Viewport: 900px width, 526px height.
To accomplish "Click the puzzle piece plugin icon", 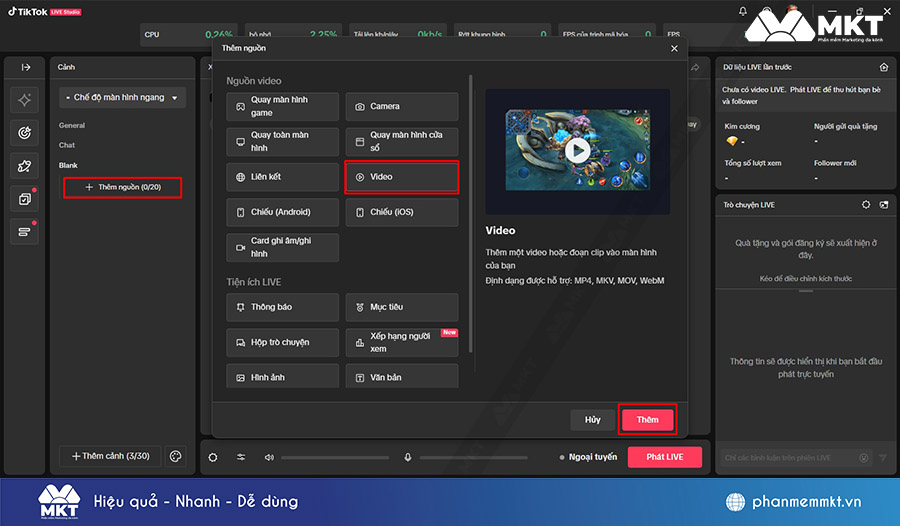I will point(26,165).
